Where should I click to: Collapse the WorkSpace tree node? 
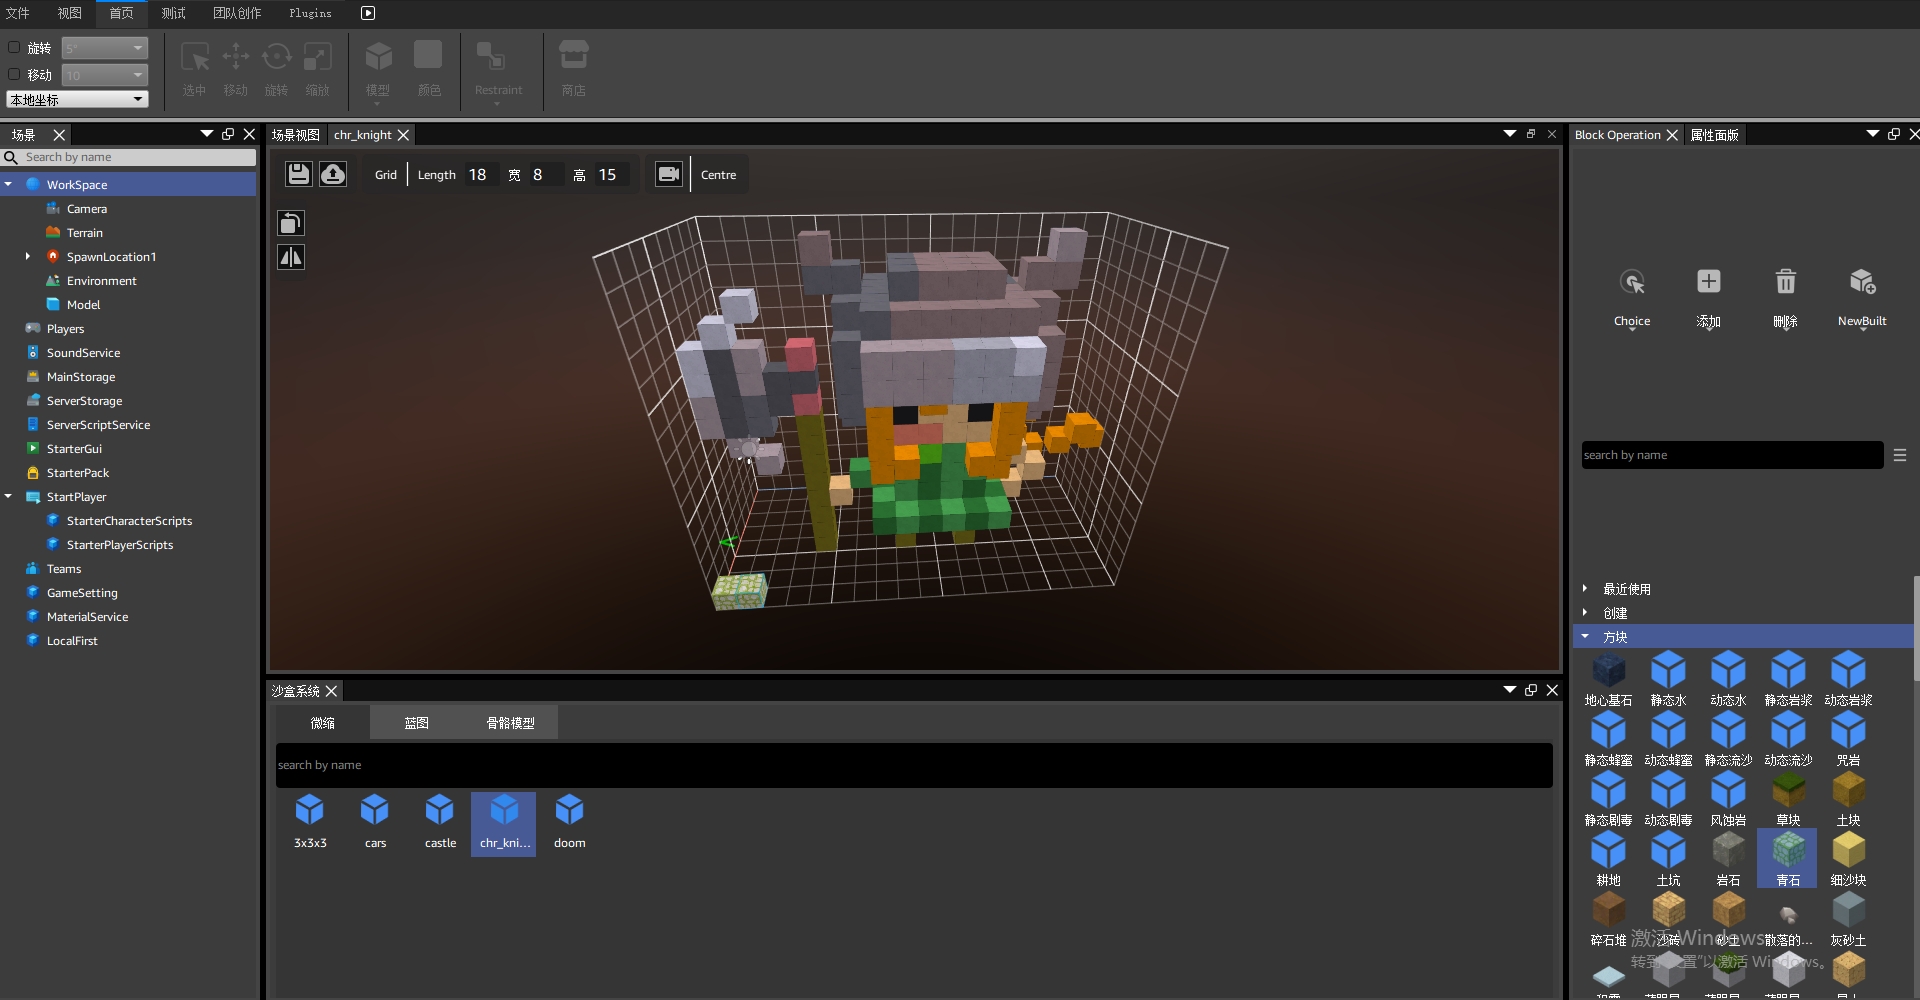click(9, 184)
